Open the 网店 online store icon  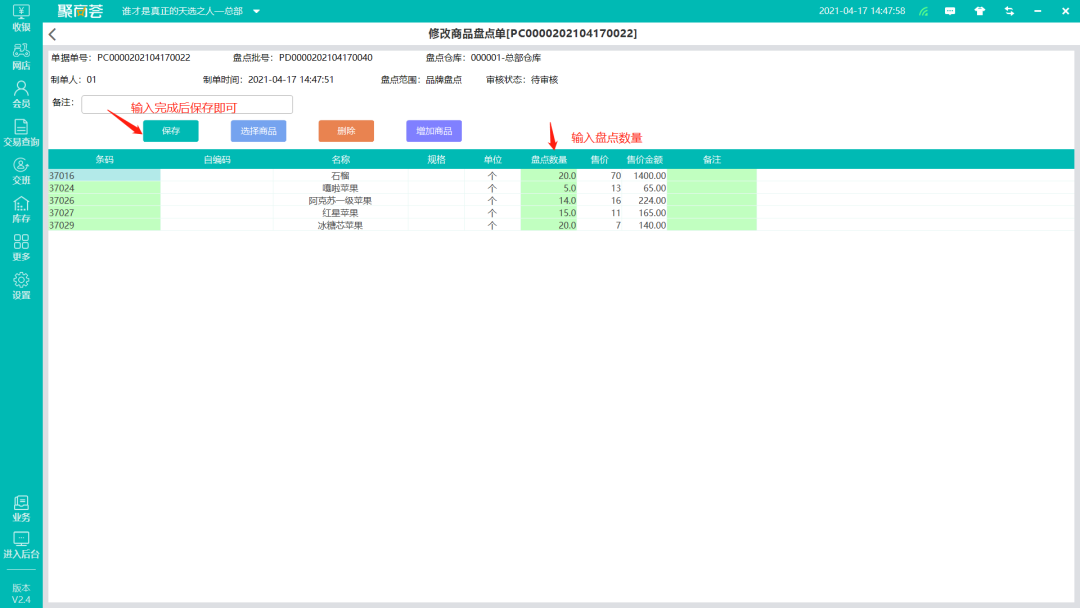tap(21, 55)
